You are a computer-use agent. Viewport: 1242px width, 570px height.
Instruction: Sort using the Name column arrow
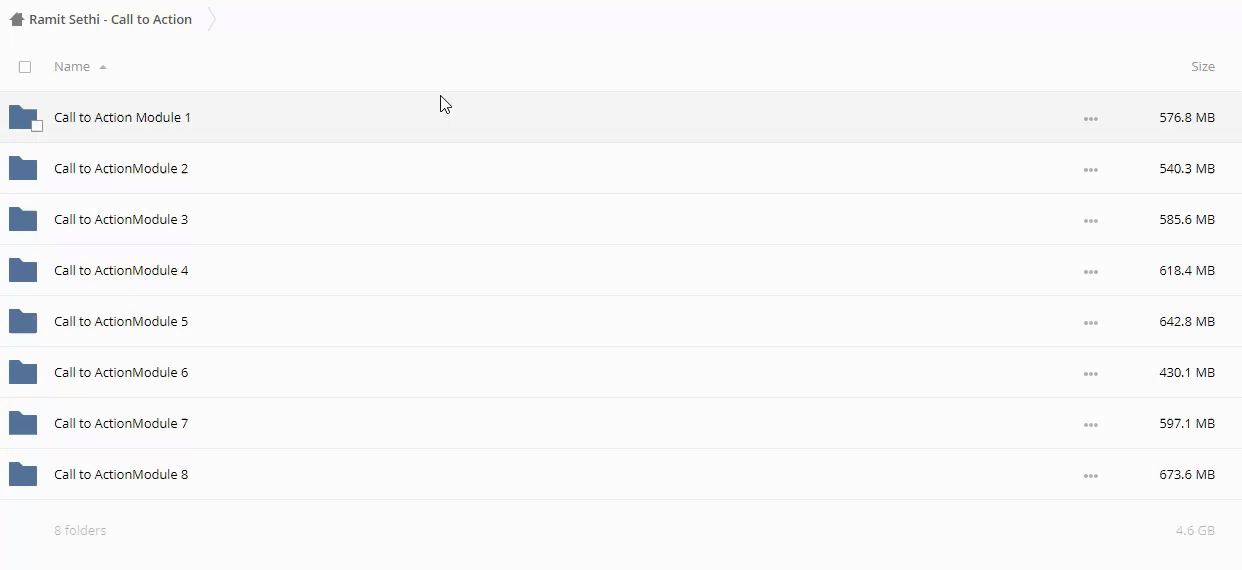coord(103,67)
